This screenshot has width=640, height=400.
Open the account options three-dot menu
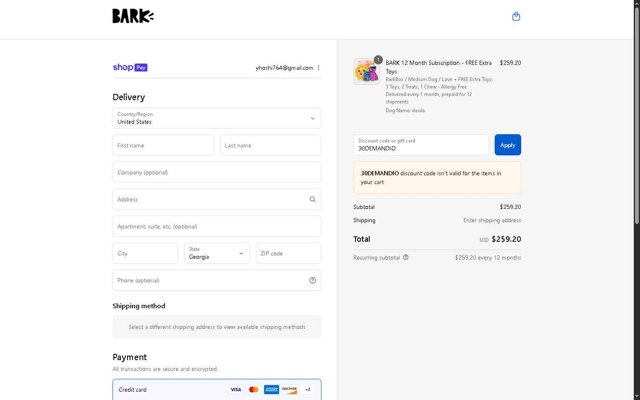pyautogui.click(x=318, y=68)
